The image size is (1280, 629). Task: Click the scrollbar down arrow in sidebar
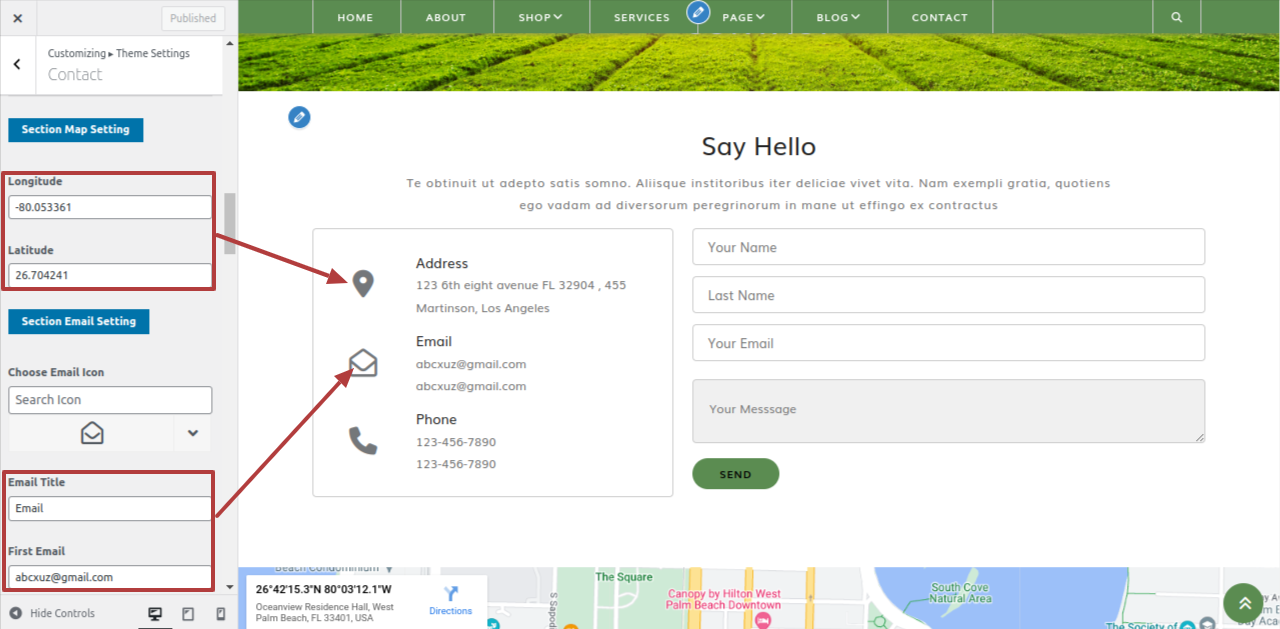tap(230, 587)
